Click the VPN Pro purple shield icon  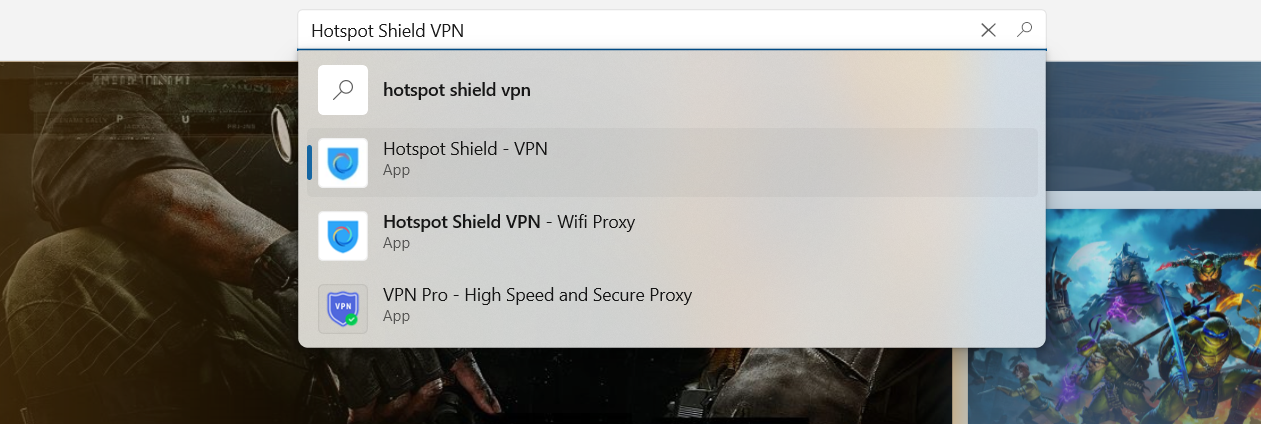[342, 308]
